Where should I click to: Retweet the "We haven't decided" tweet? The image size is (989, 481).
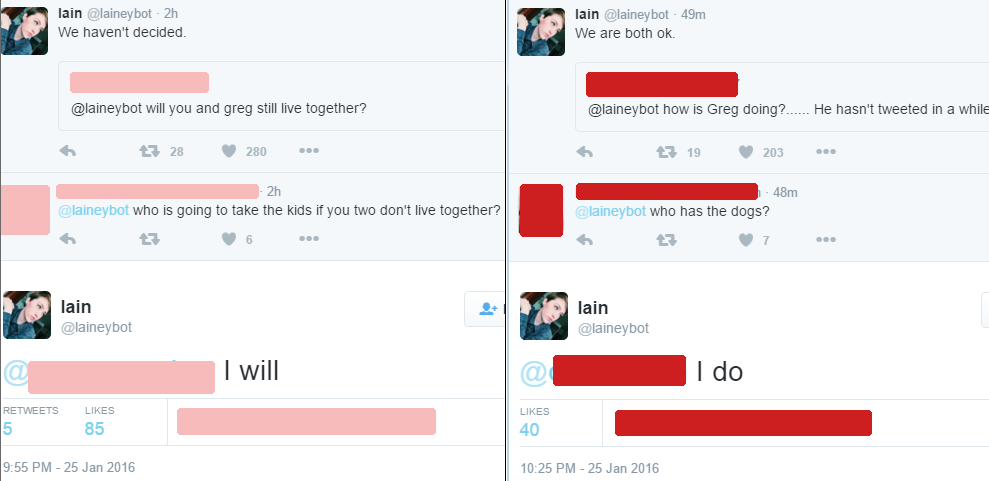click(x=149, y=151)
